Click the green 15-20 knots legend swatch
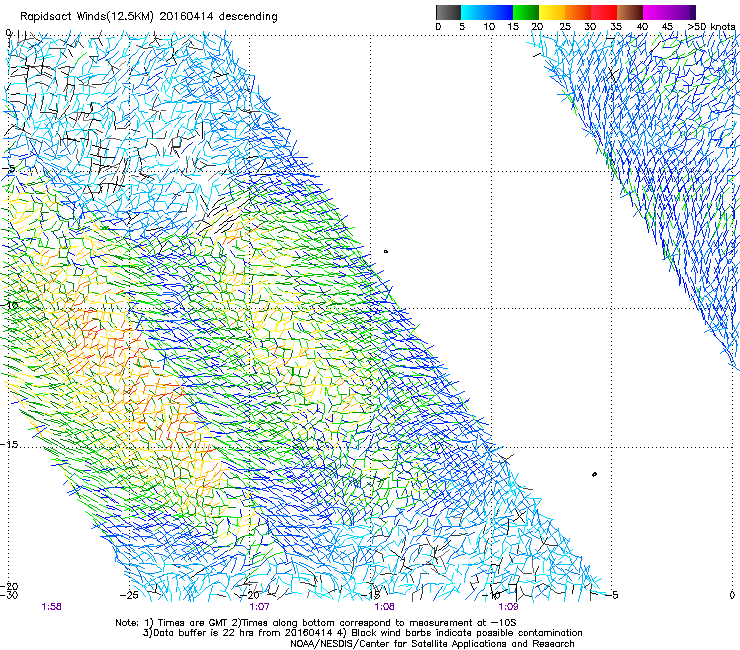 (x=526, y=12)
